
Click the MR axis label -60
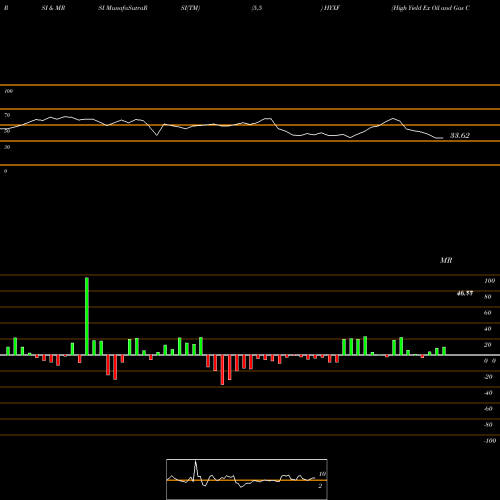[488, 409]
